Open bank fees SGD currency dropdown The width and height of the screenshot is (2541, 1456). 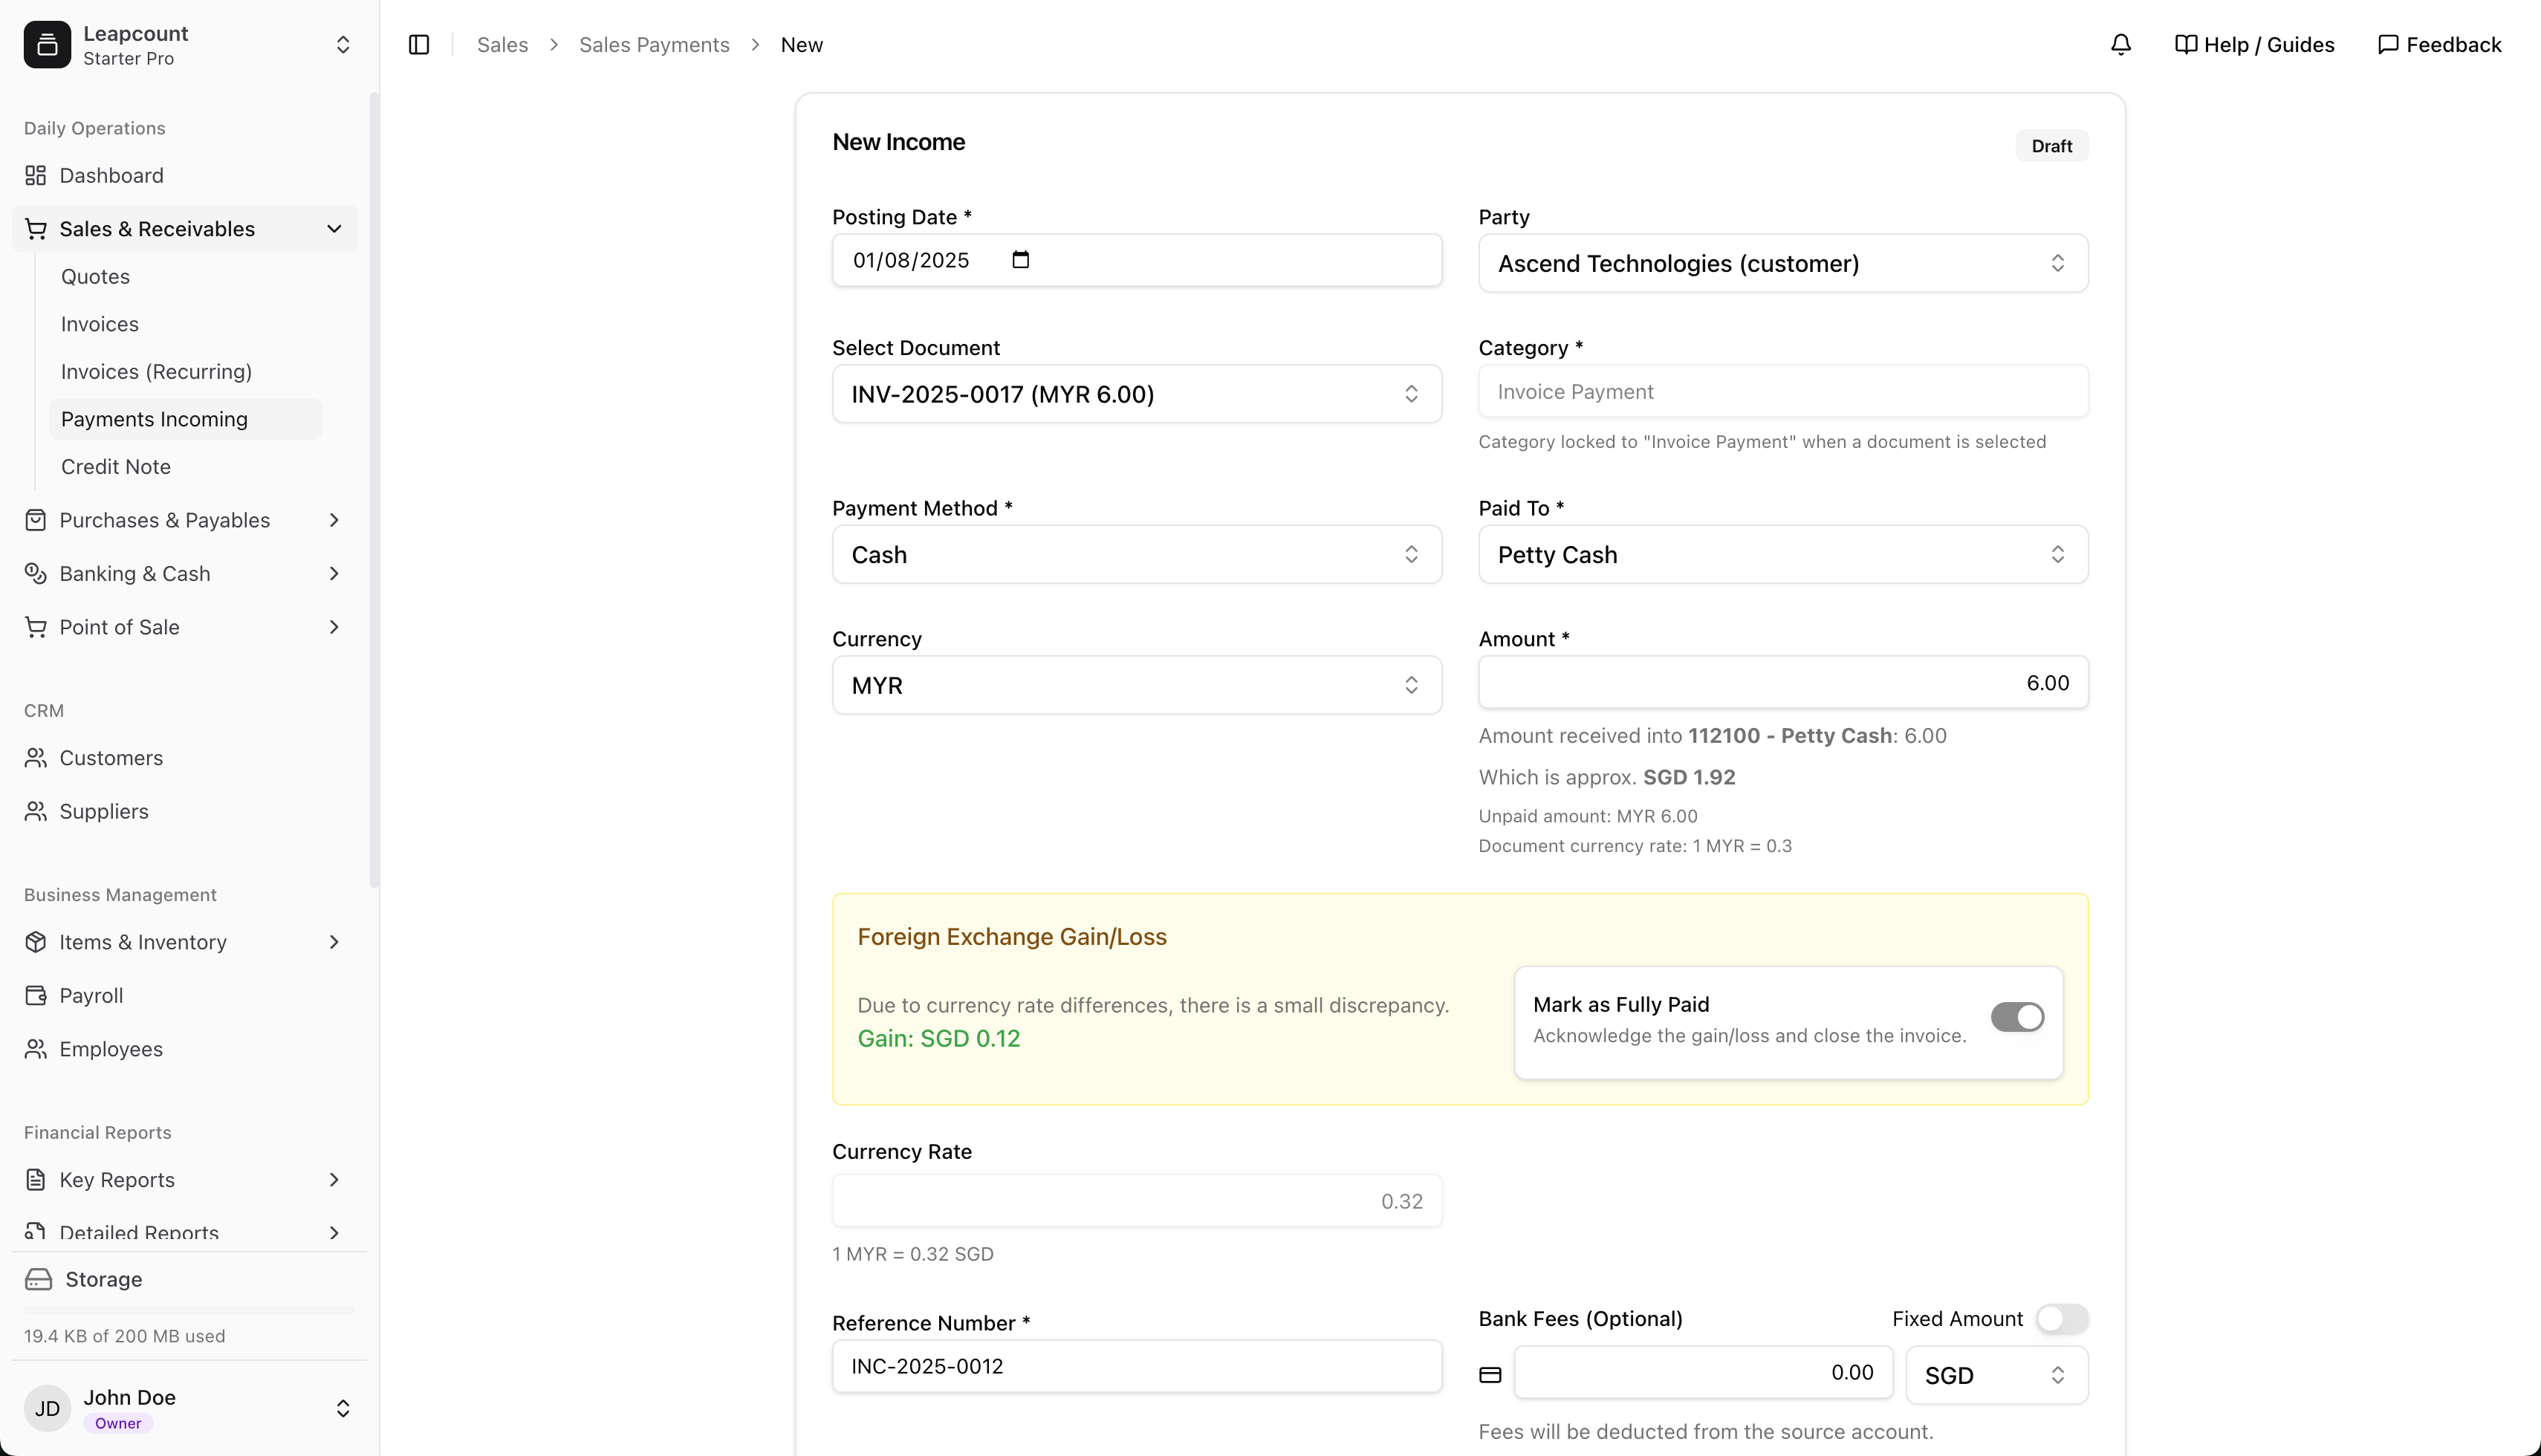coord(1996,1375)
